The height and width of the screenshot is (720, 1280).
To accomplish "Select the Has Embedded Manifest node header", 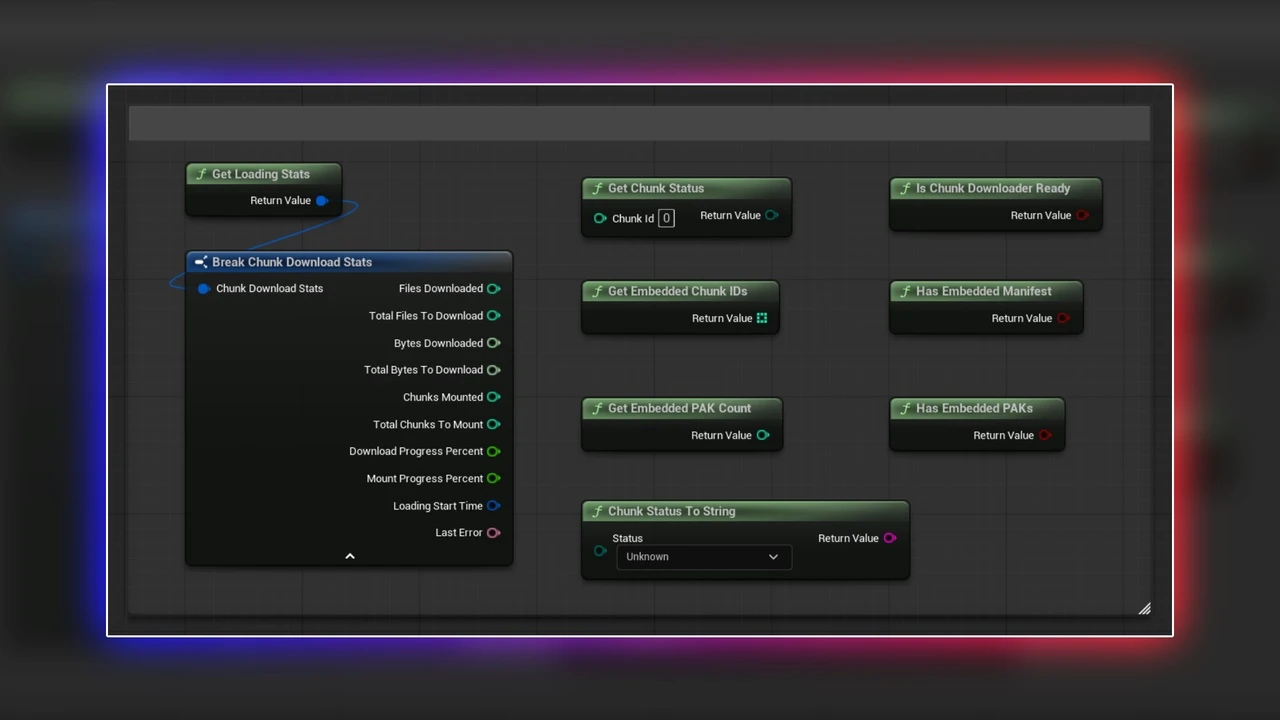I will (x=983, y=291).
